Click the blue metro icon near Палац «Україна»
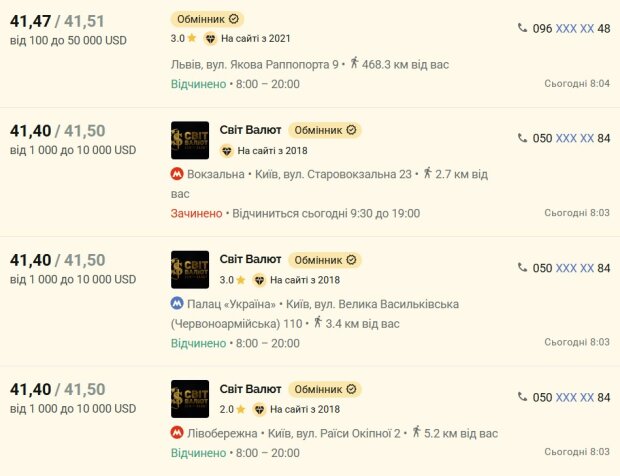Image resolution: width=620 pixels, height=476 pixels. [177, 303]
